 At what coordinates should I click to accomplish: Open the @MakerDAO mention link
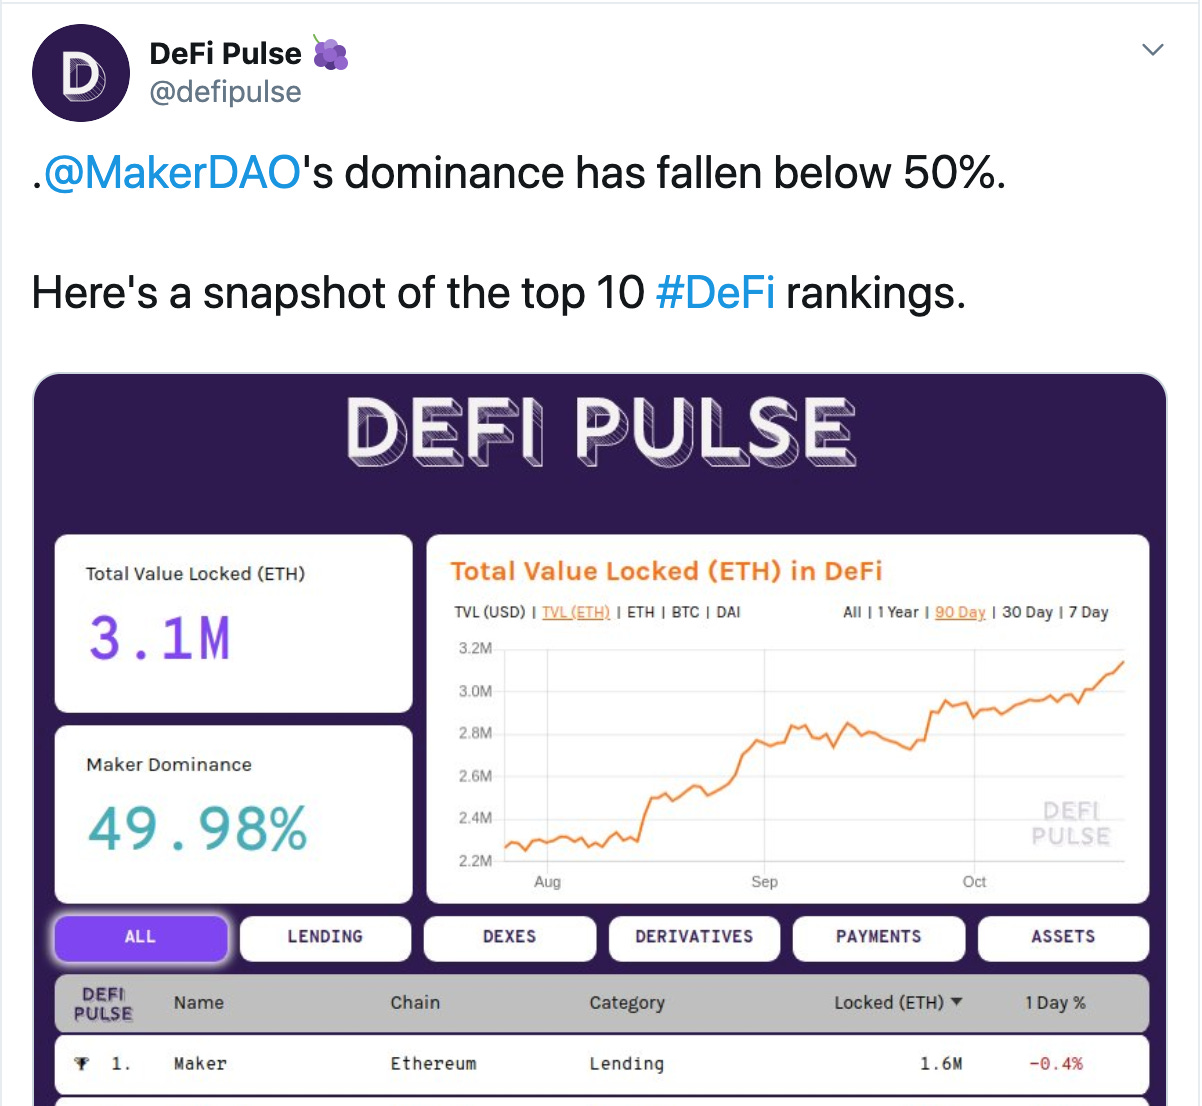coord(172,173)
